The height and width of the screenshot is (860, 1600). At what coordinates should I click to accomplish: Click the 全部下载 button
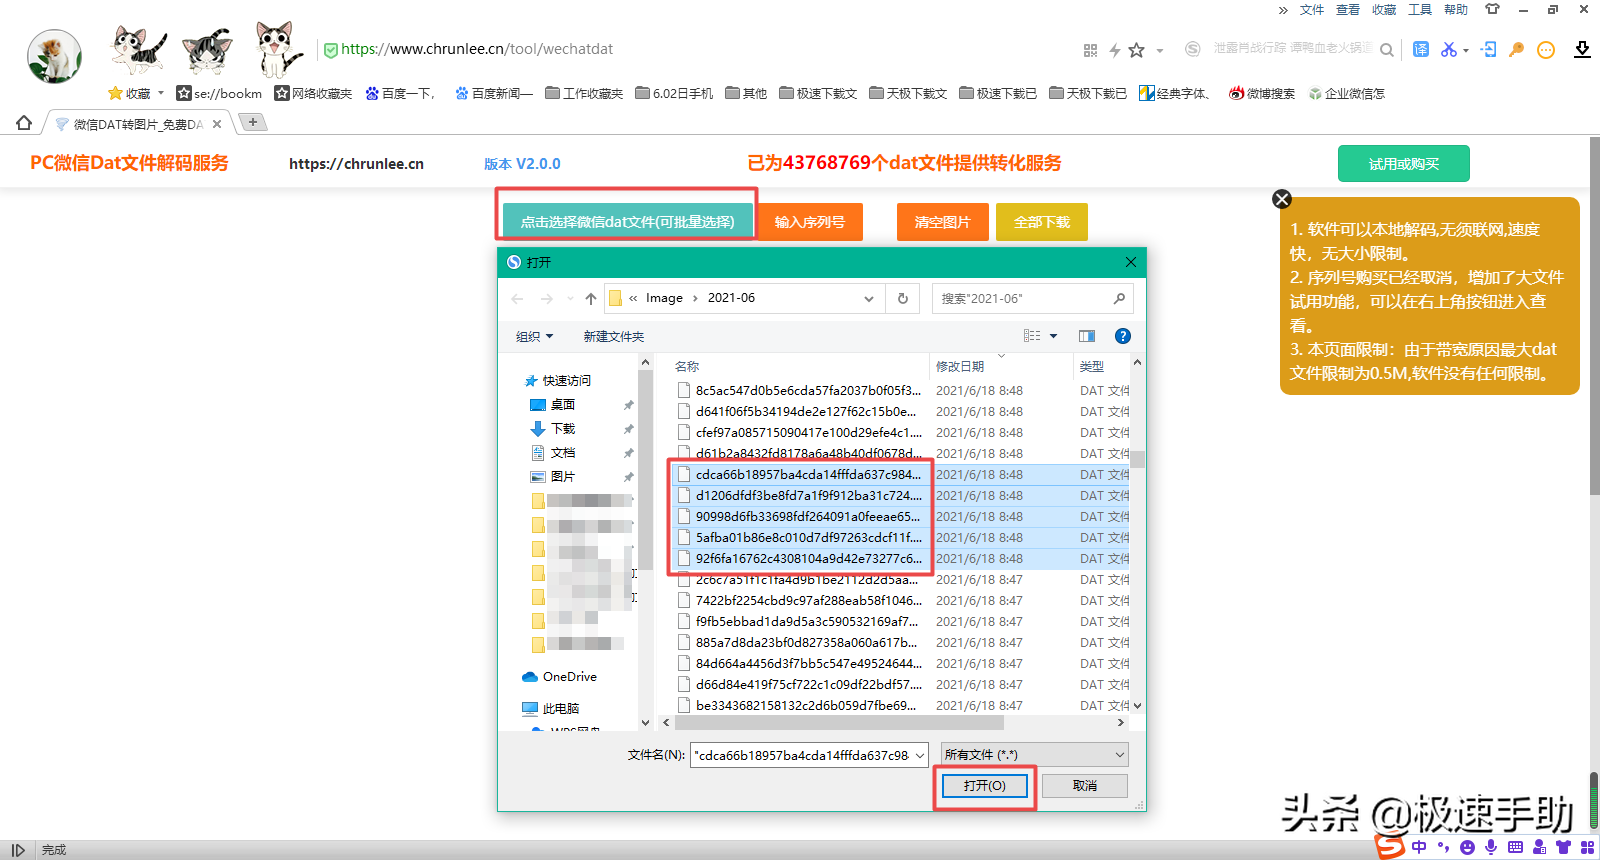tap(1041, 222)
